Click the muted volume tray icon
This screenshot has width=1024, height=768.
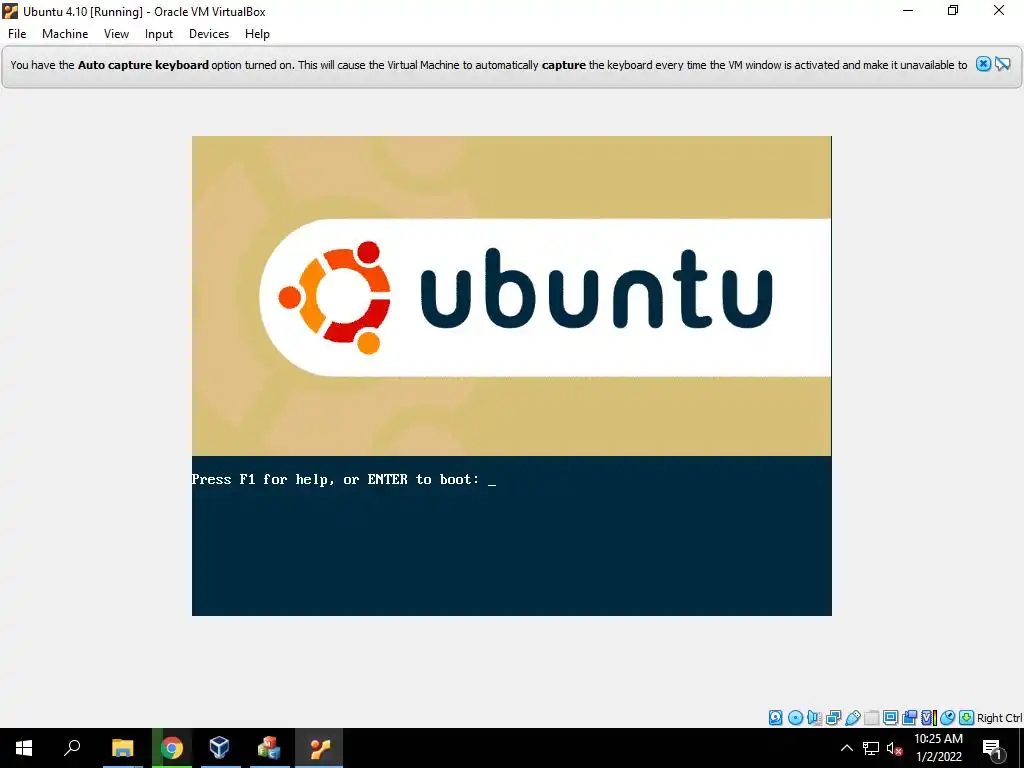tap(894, 748)
